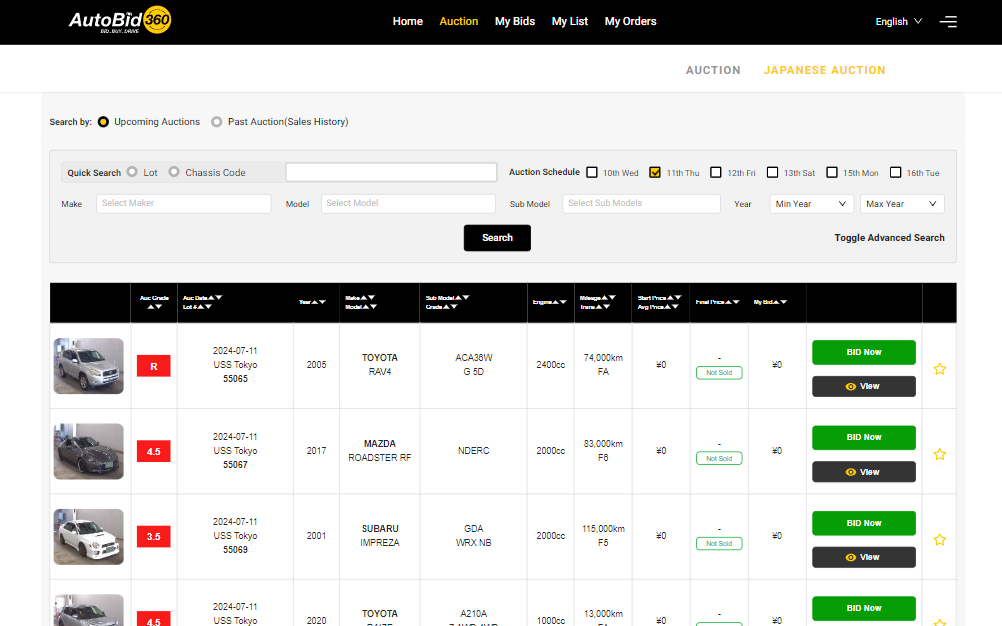View the Mazda Roadster RF listing
Viewport: 1002px width, 626px height.
(863, 472)
